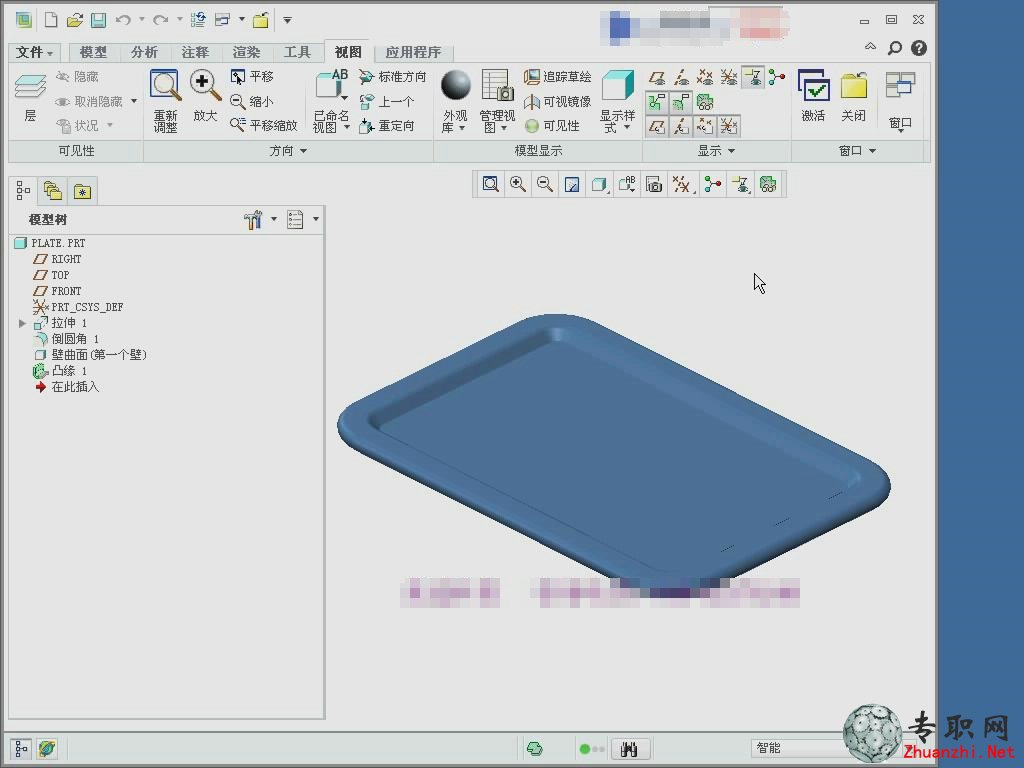This screenshot has height=768, width=1024.
Task: Open the 取消隐藏 dropdown arrow
Action: pyautogui.click(x=134, y=101)
